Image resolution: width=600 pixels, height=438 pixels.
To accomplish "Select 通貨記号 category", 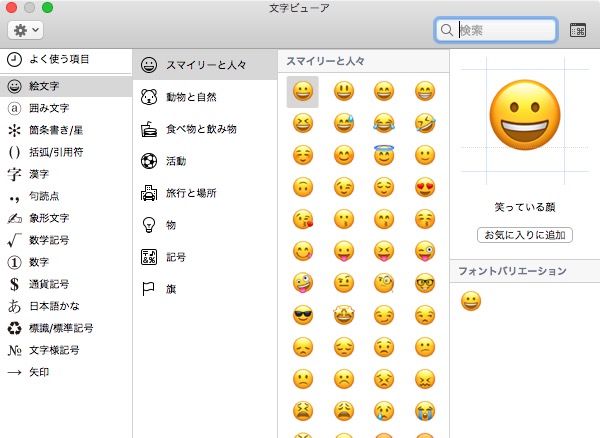I will [x=66, y=284].
